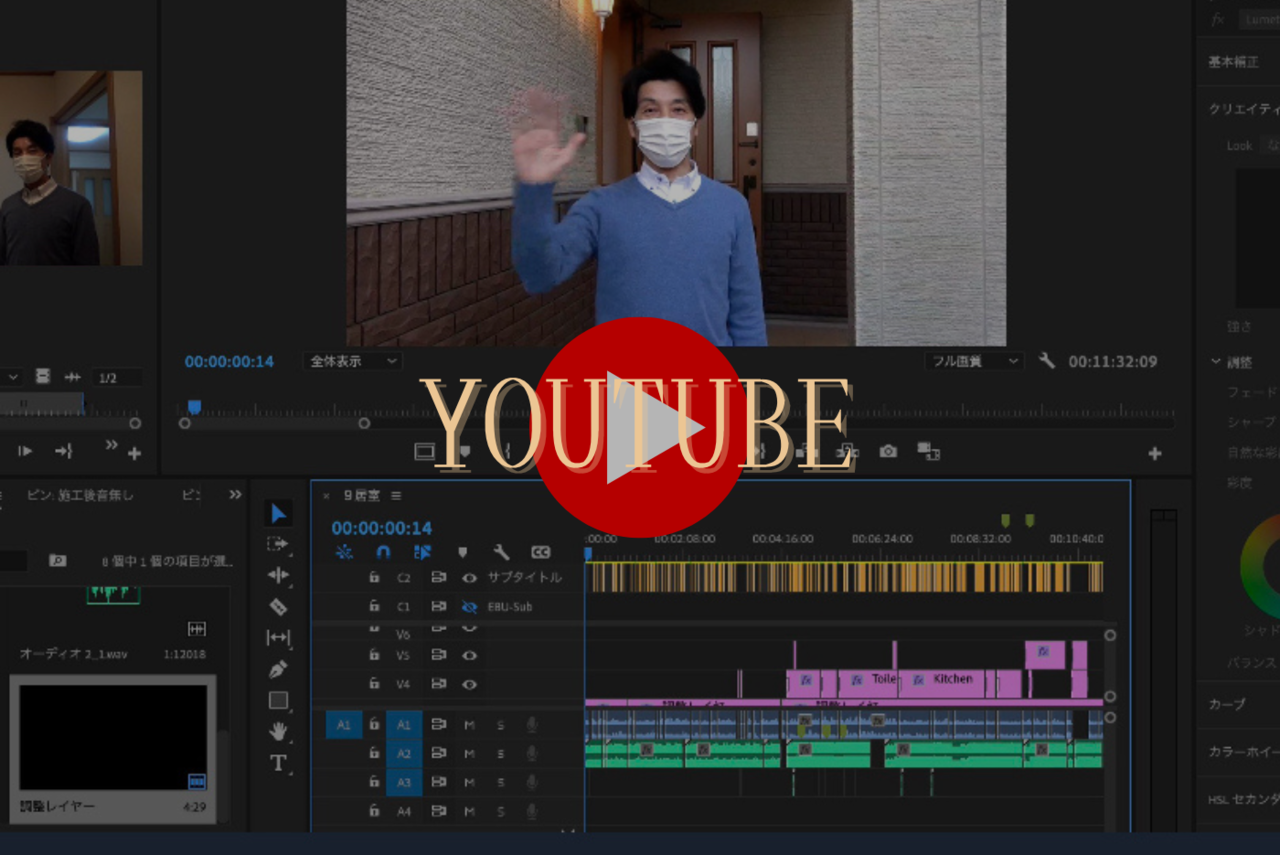The width and height of the screenshot is (1280, 855).
Task: Open Source Monitor button editor plus
Action: coord(134,453)
